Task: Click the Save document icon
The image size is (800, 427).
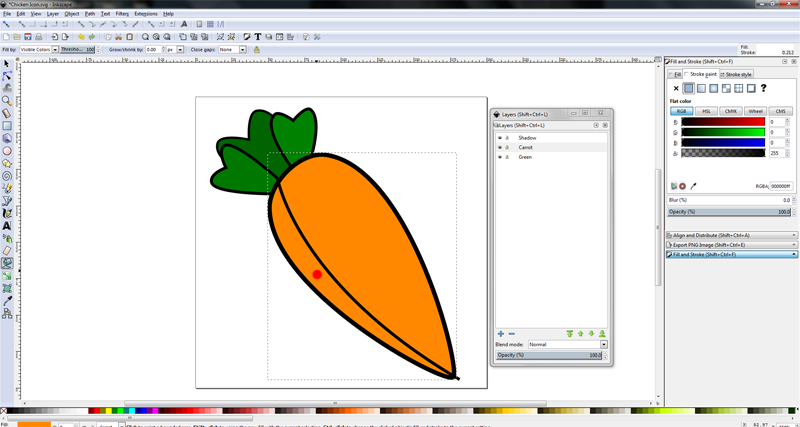Action: coord(28,37)
